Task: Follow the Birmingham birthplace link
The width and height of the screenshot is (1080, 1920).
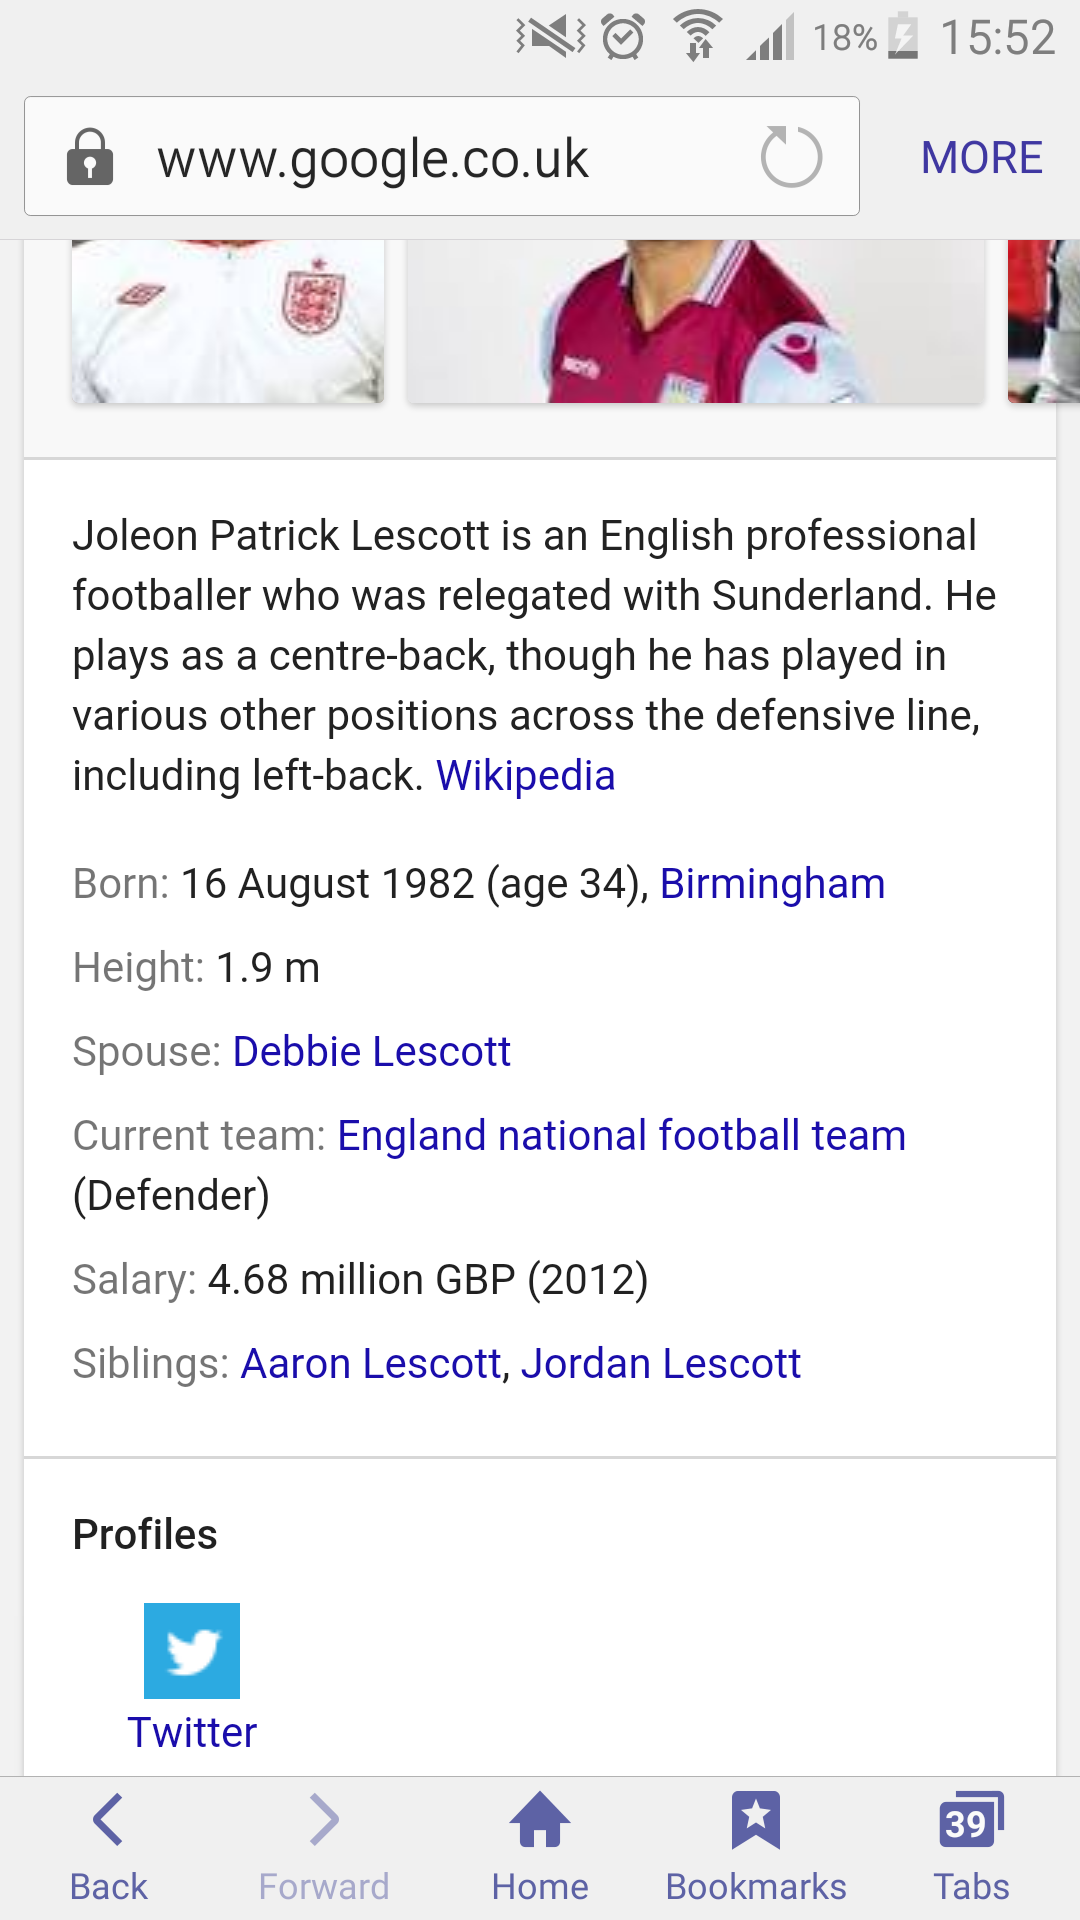Action: [x=772, y=884]
